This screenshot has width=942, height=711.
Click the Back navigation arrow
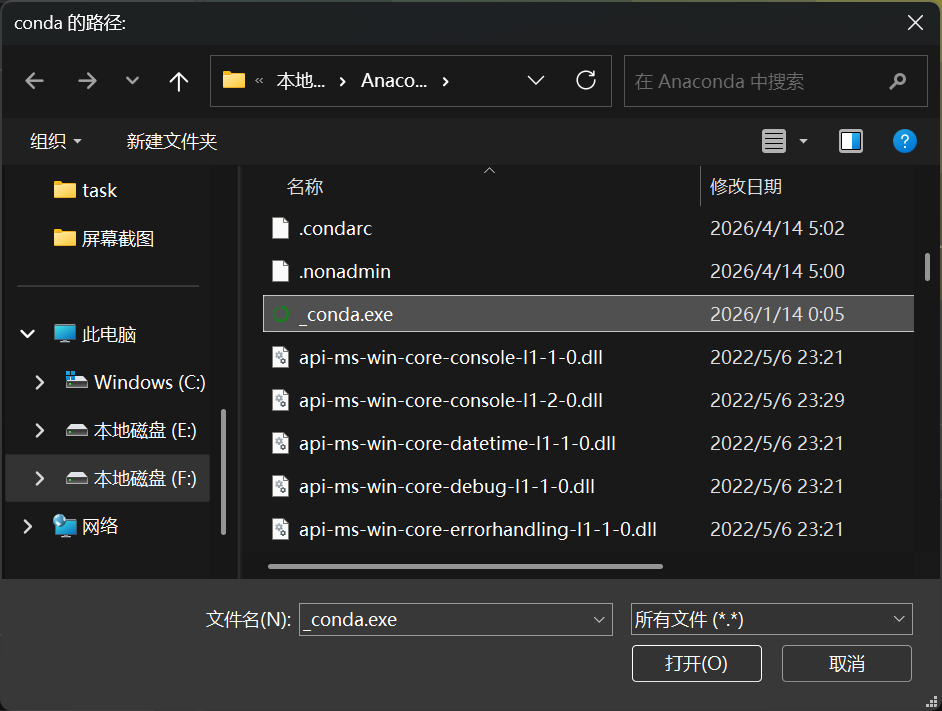click(35, 81)
